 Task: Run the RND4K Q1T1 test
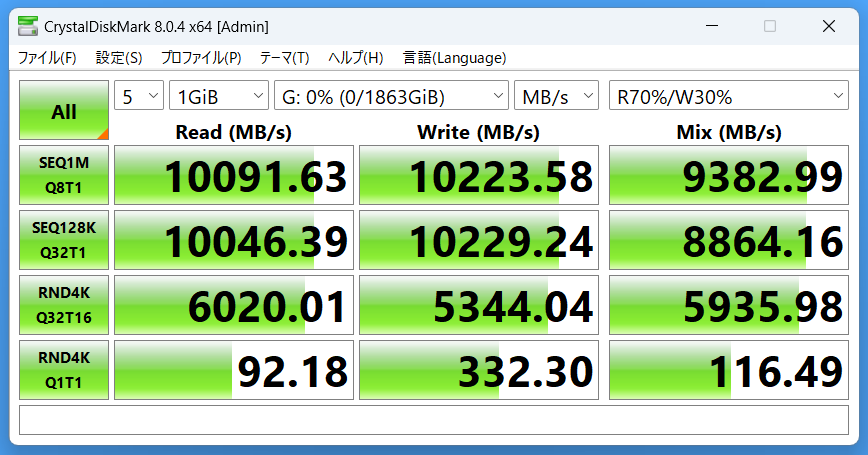click(64, 370)
